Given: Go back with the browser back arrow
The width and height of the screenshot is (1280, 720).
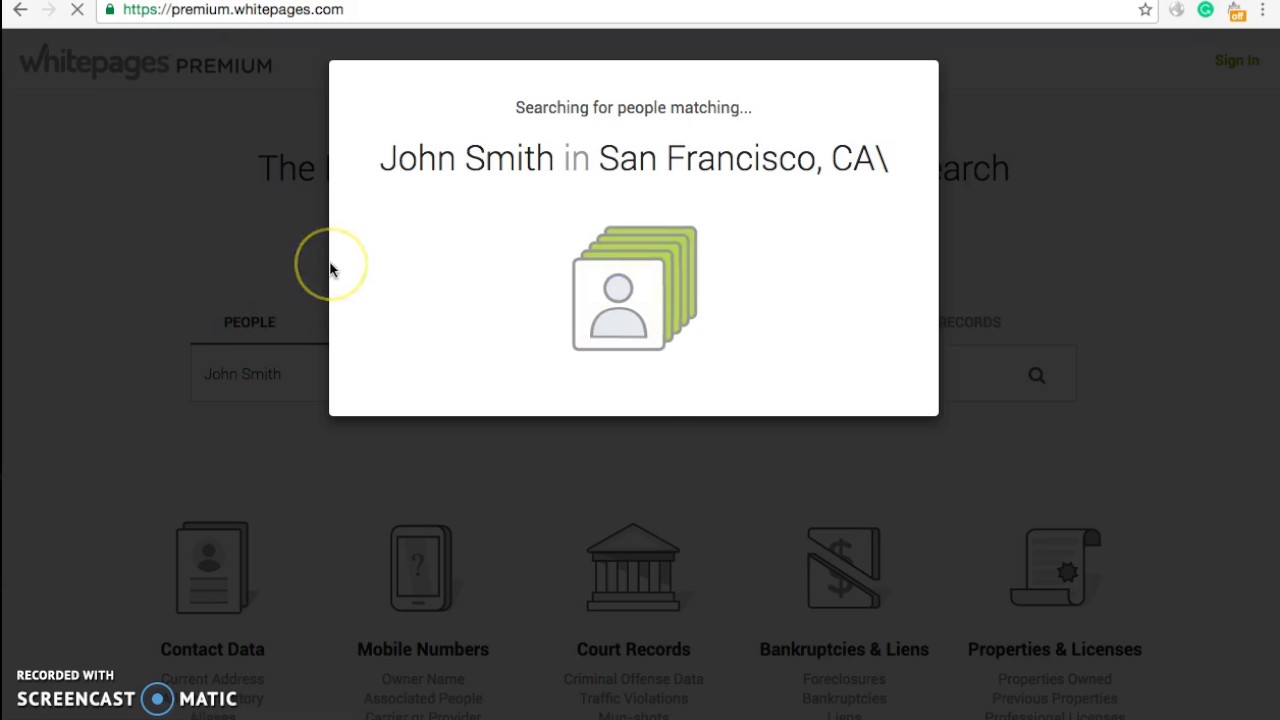Looking at the screenshot, I should (20, 10).
